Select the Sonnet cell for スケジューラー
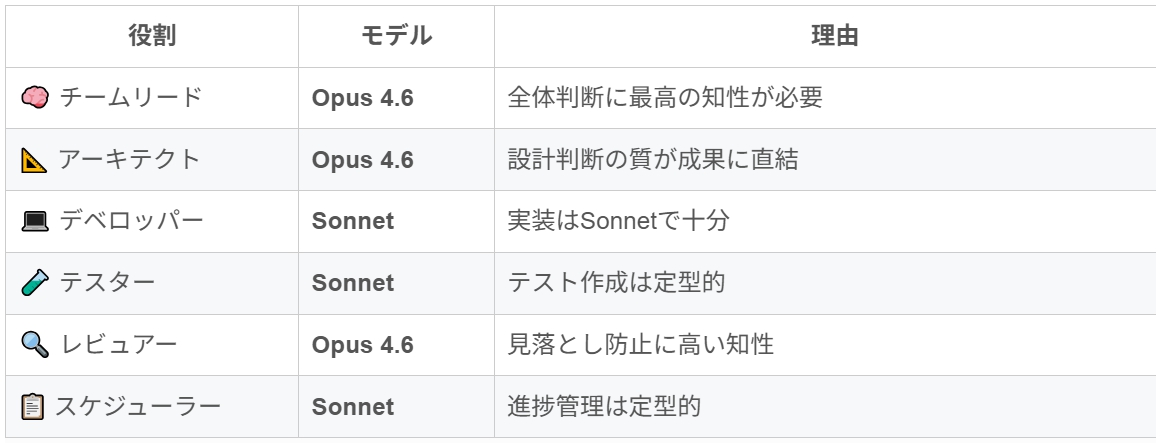The image size is (1163, 443). 353,407
